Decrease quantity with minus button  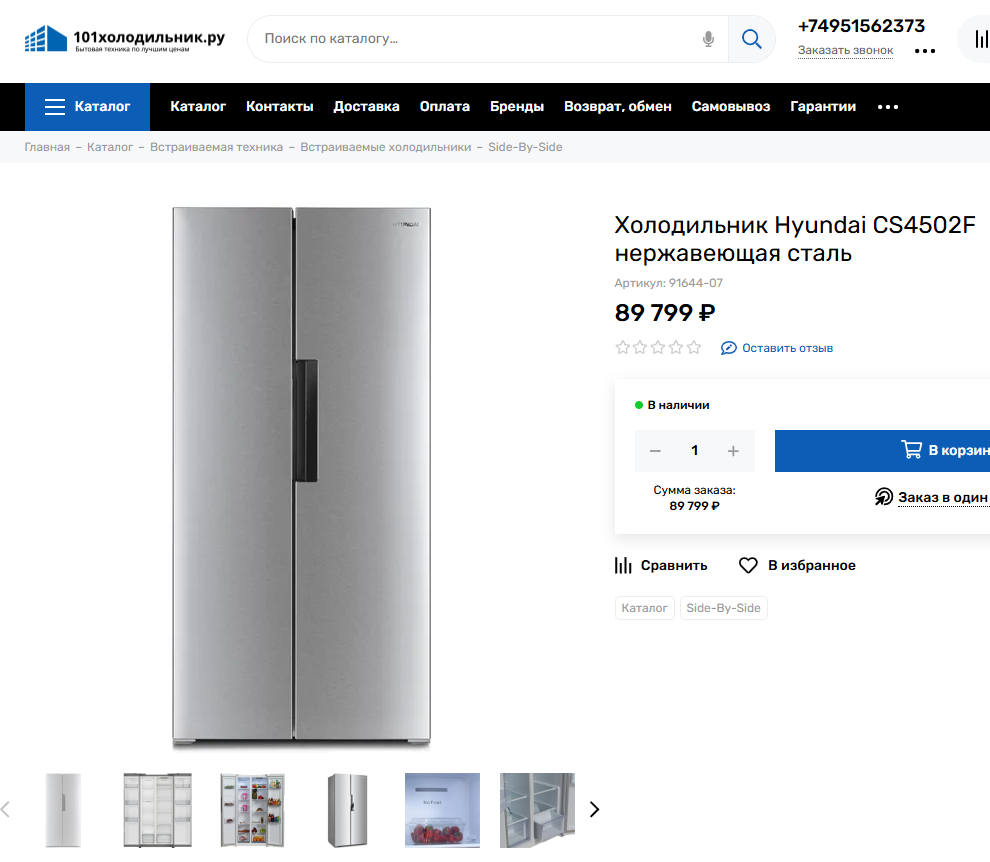[655, 451]
